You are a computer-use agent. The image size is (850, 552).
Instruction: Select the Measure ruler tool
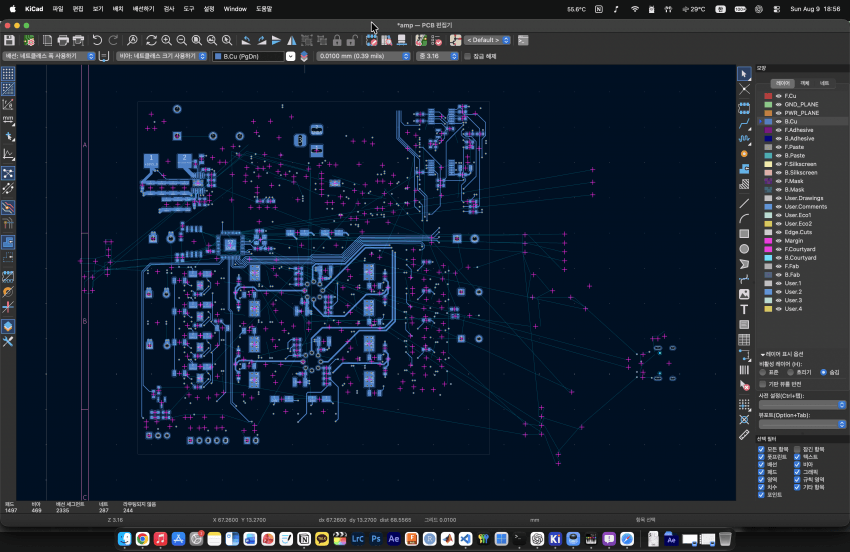pos(744,435)
